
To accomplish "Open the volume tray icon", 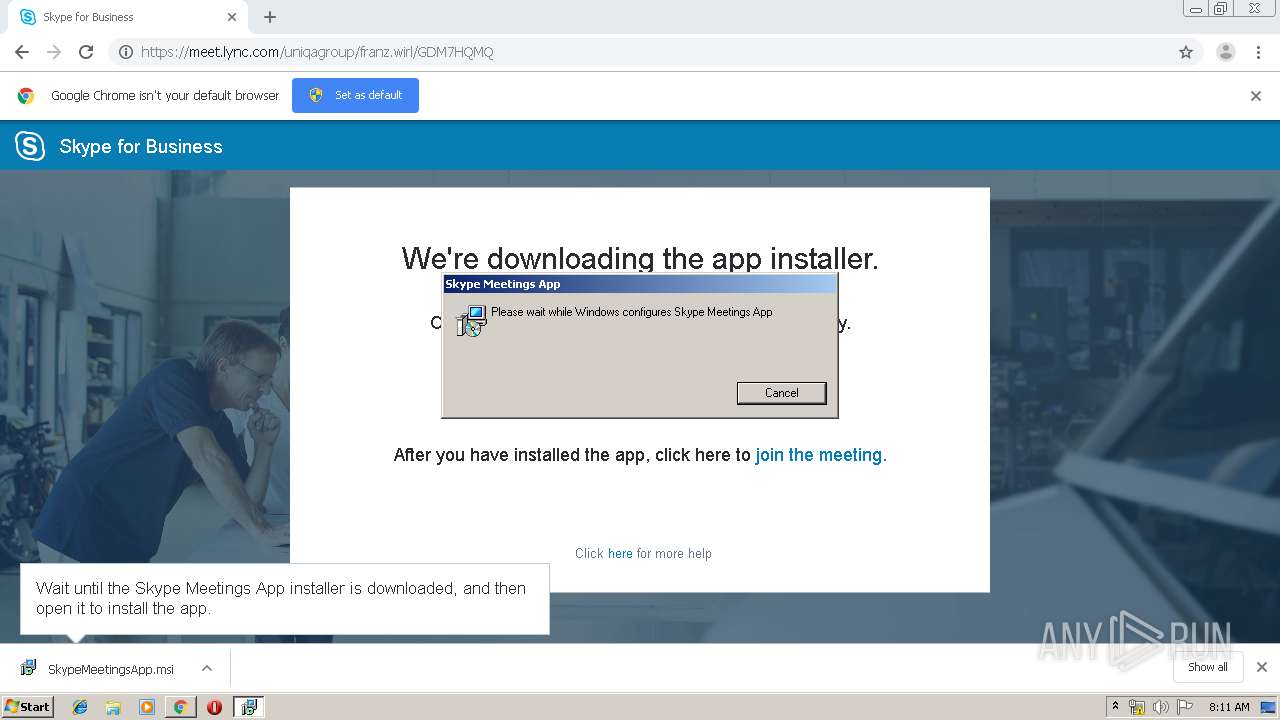I will click(x=1160, y=707).
